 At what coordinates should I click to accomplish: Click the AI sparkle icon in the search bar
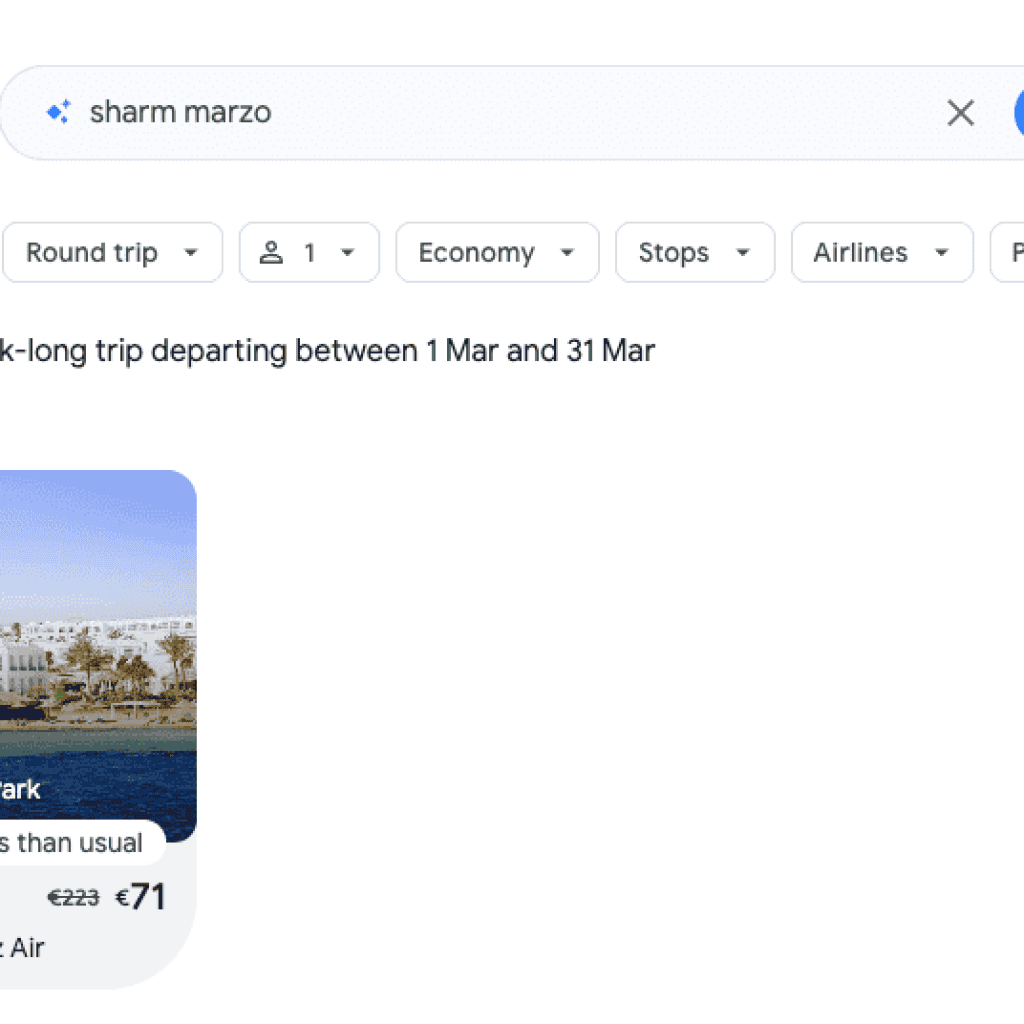point(57,112)
